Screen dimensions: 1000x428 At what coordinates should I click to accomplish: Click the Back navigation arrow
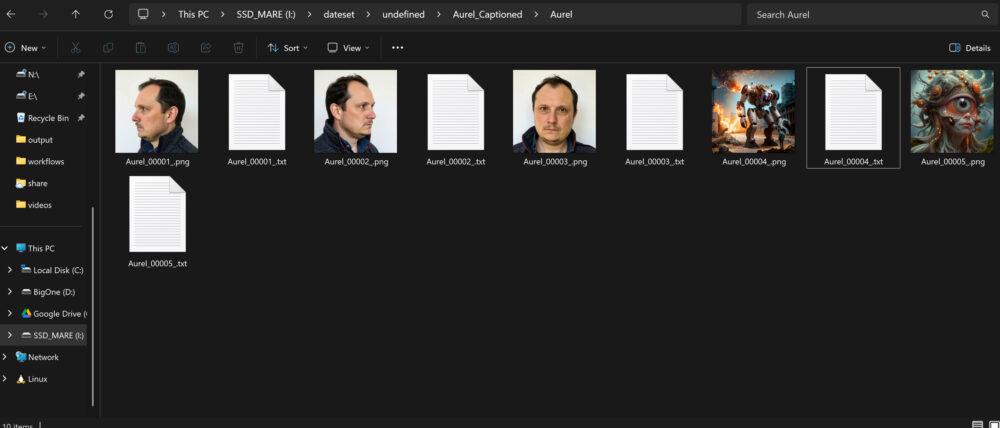tap(11, 15)
